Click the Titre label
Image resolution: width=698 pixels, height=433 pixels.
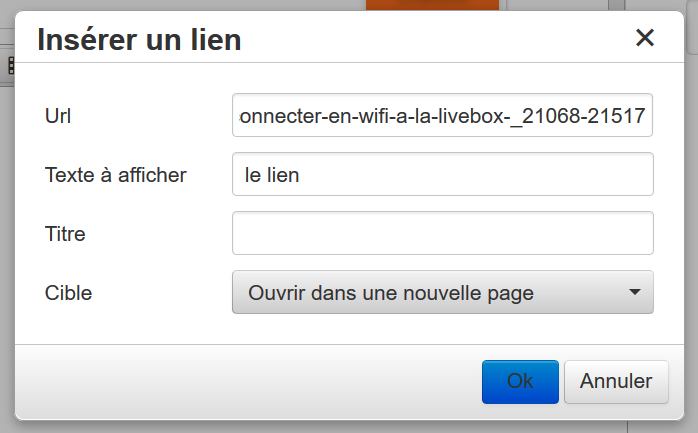(x=65, y=234)
